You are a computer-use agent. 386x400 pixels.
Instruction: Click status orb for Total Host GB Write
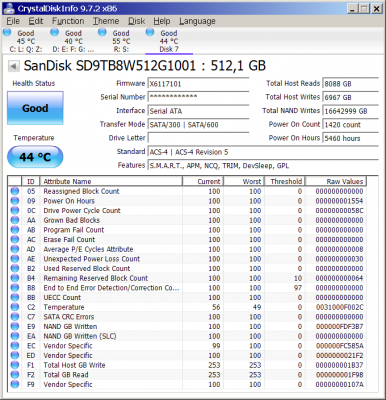(x=15, y=365)
